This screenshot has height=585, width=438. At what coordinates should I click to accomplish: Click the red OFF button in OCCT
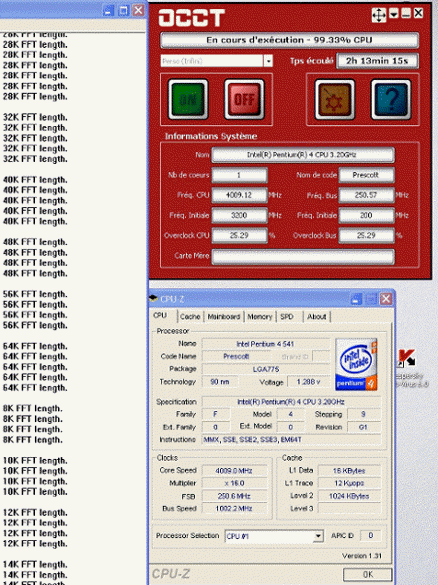click(244, 99)
